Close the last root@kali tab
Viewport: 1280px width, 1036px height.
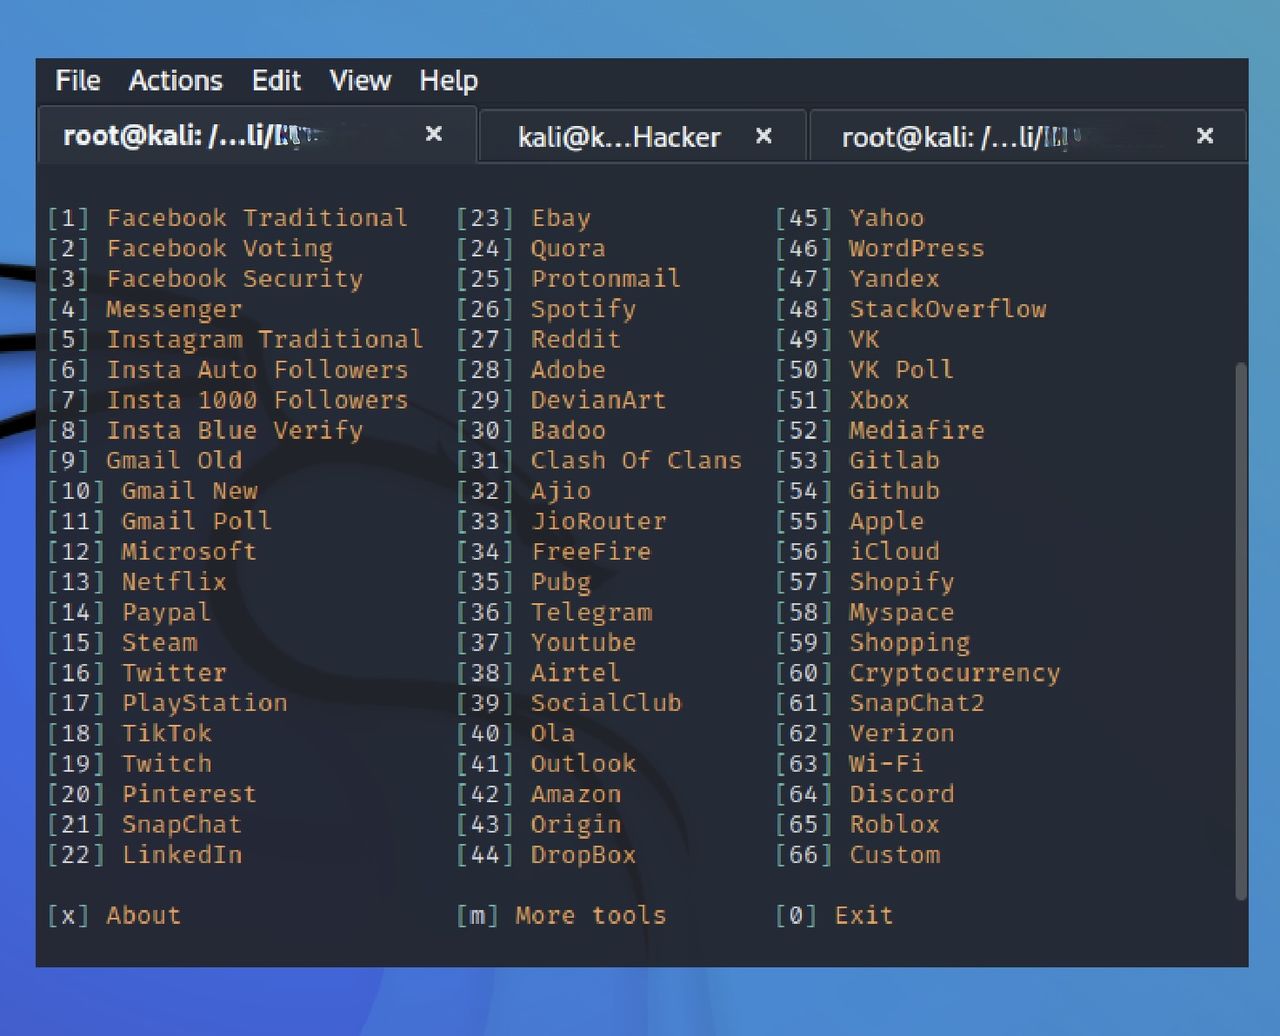(x=1205, y=135)
